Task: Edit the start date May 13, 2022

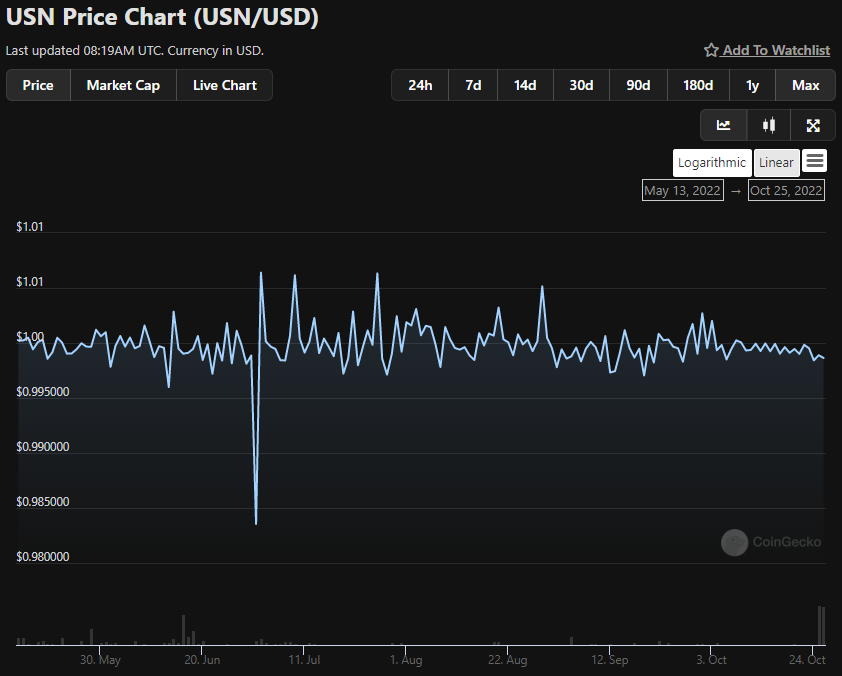Action: (682, 190)
